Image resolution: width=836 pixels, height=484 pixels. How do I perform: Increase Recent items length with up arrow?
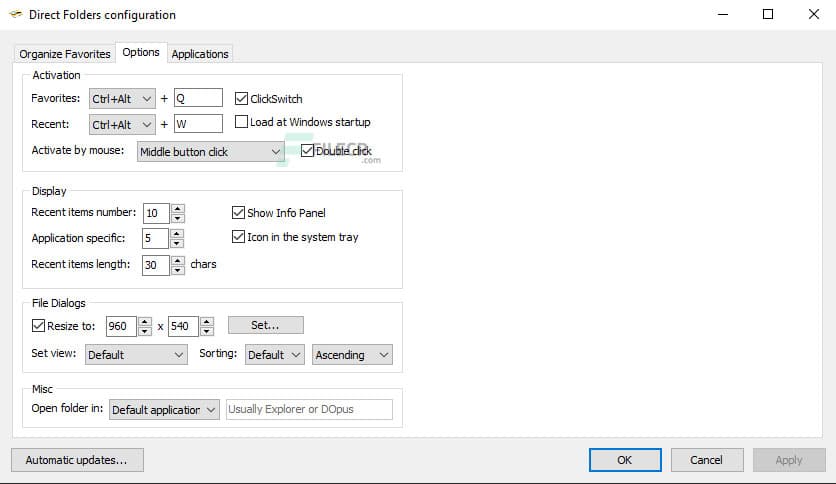[x=178, y=260]
